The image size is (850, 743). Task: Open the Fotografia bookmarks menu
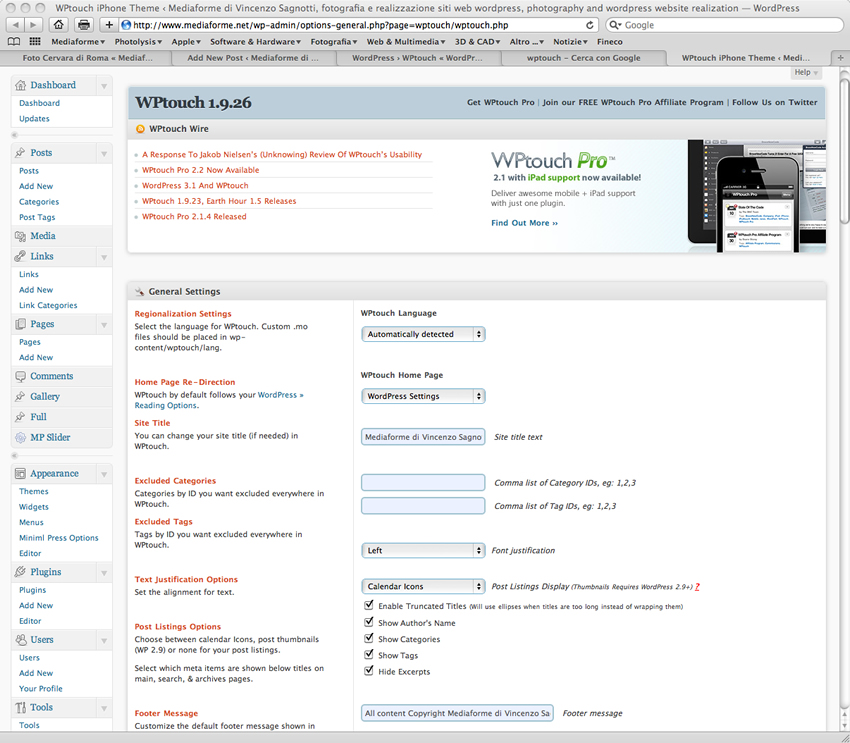pos(334,42)
